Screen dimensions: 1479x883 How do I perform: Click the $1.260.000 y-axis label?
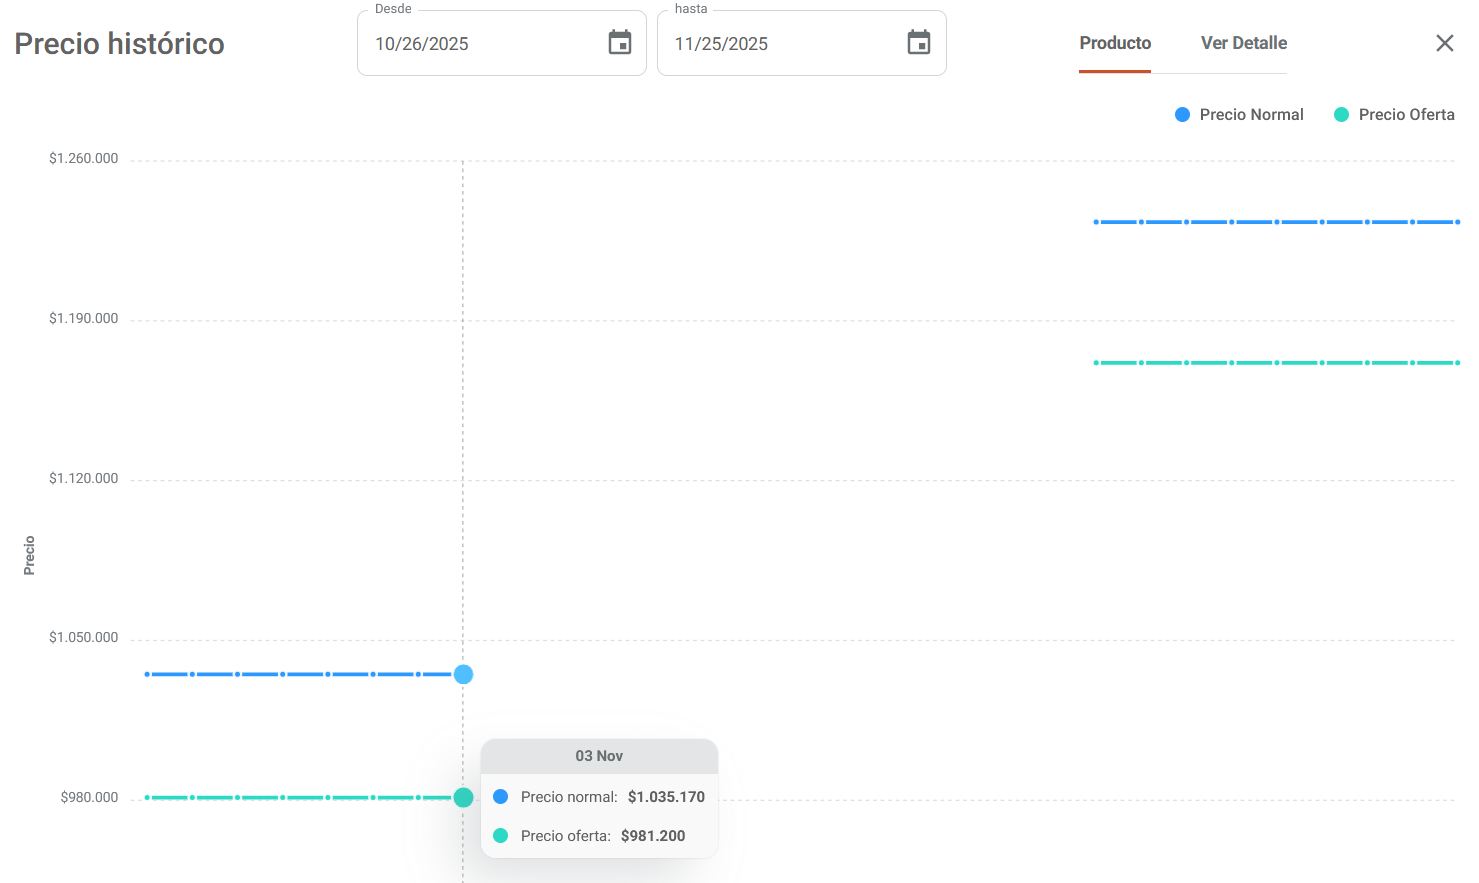83,159
